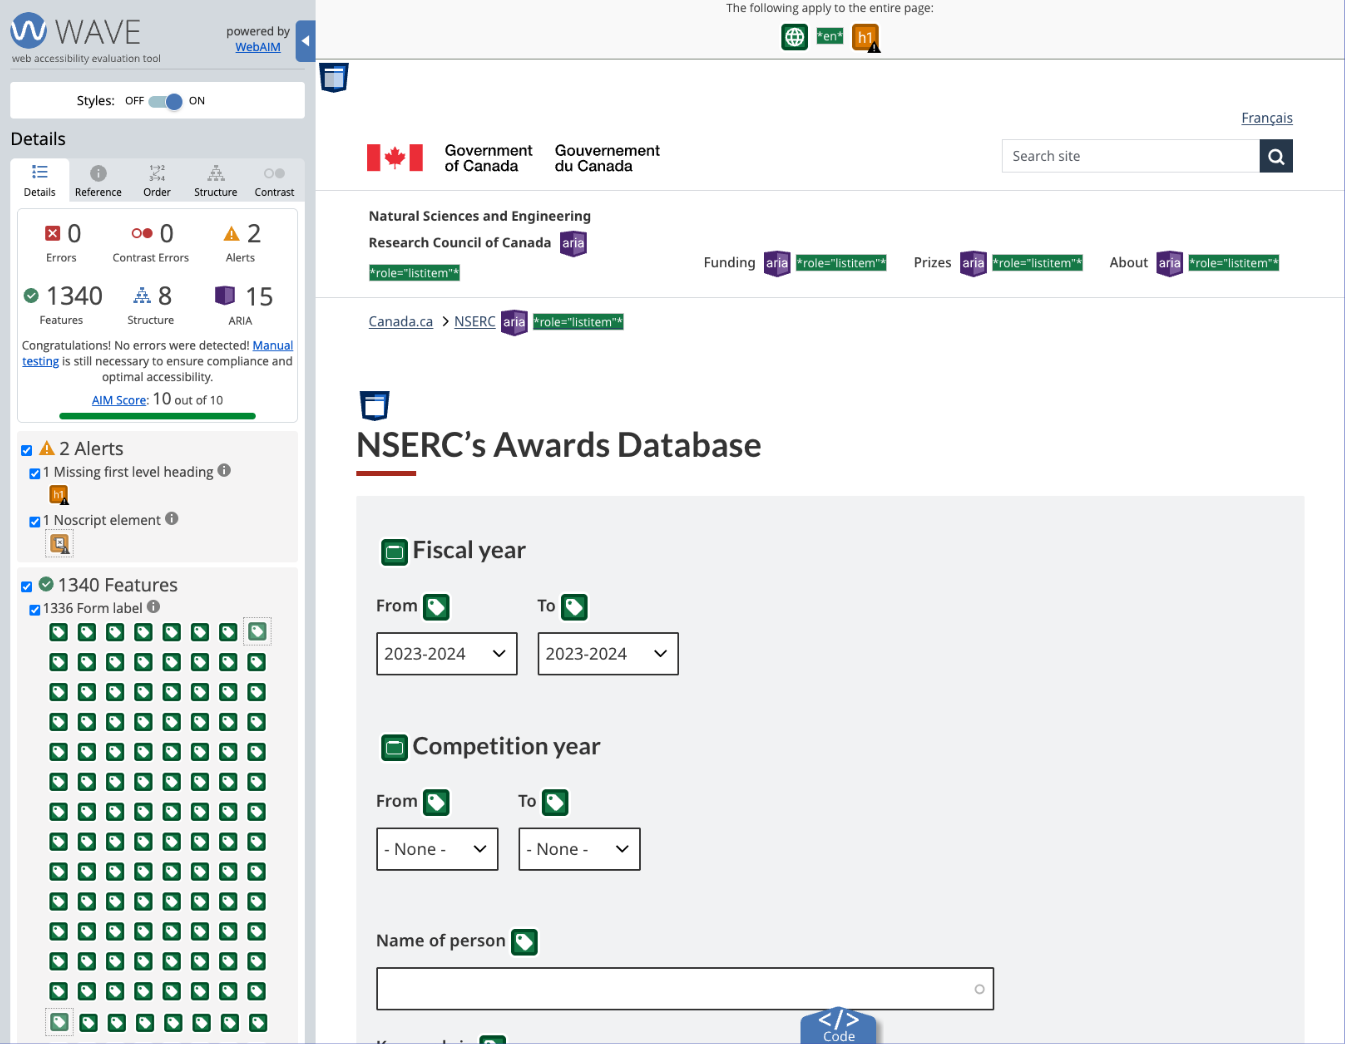The height and width of the screenshot is (1044, 1345).
Task: Uncheck the Noscript element checkbox
Action: [35, 521]
